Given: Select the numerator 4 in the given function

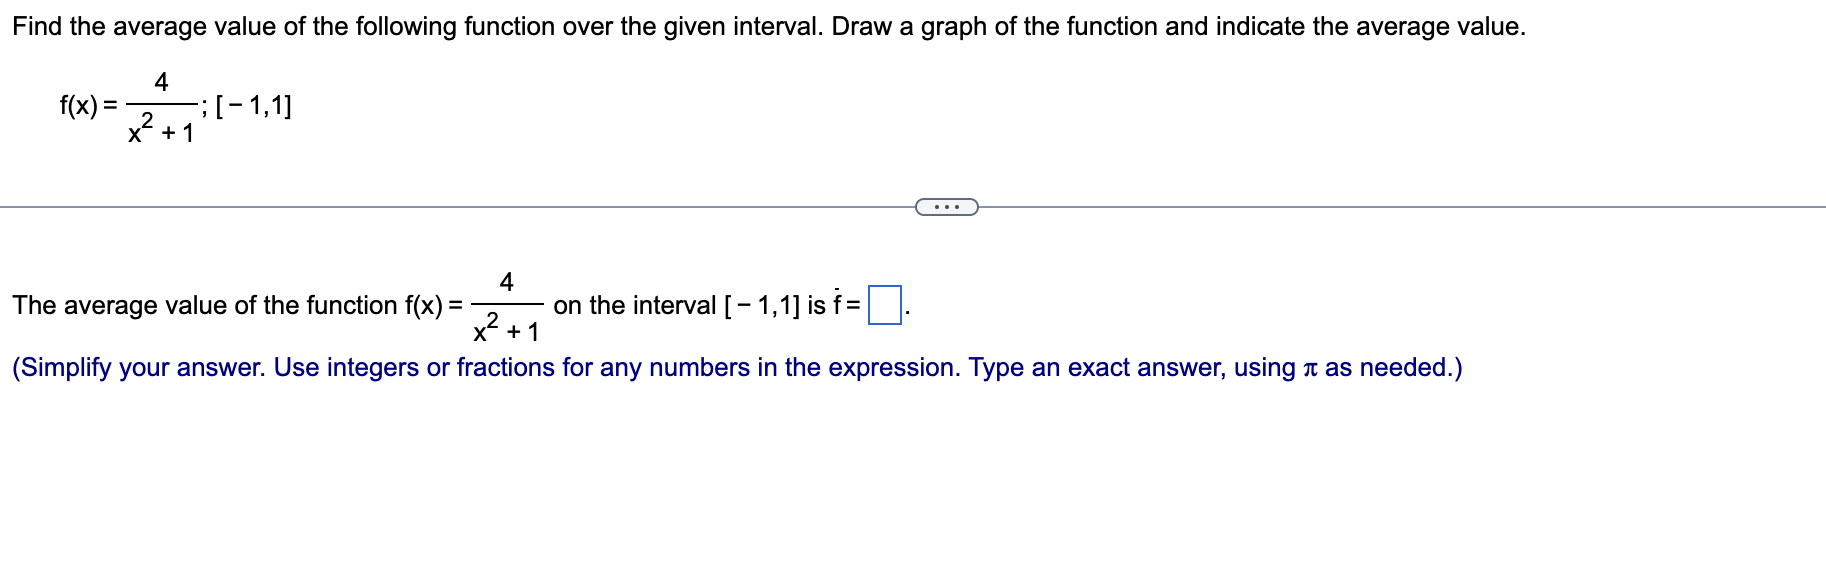Looking at the screenshot, I should 160,82.
